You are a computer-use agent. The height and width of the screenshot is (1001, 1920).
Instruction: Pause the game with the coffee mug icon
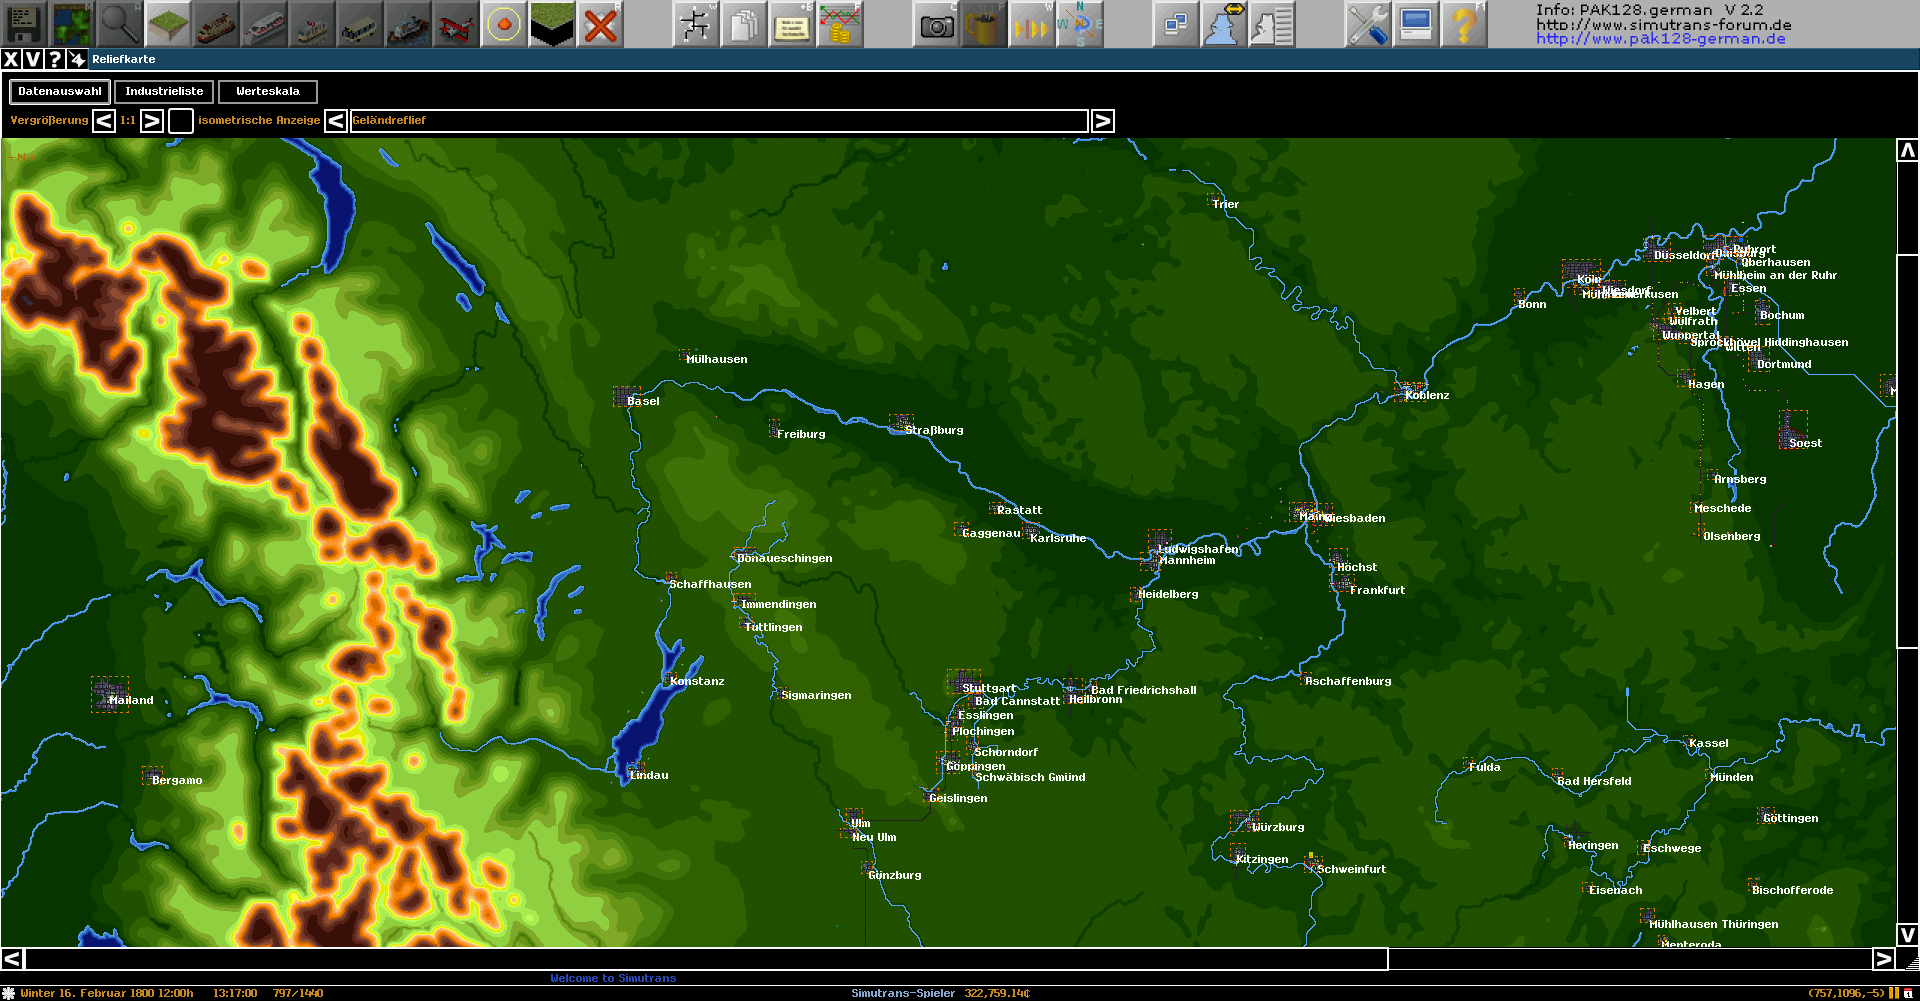pyautogui.click(x=984, y=24)
